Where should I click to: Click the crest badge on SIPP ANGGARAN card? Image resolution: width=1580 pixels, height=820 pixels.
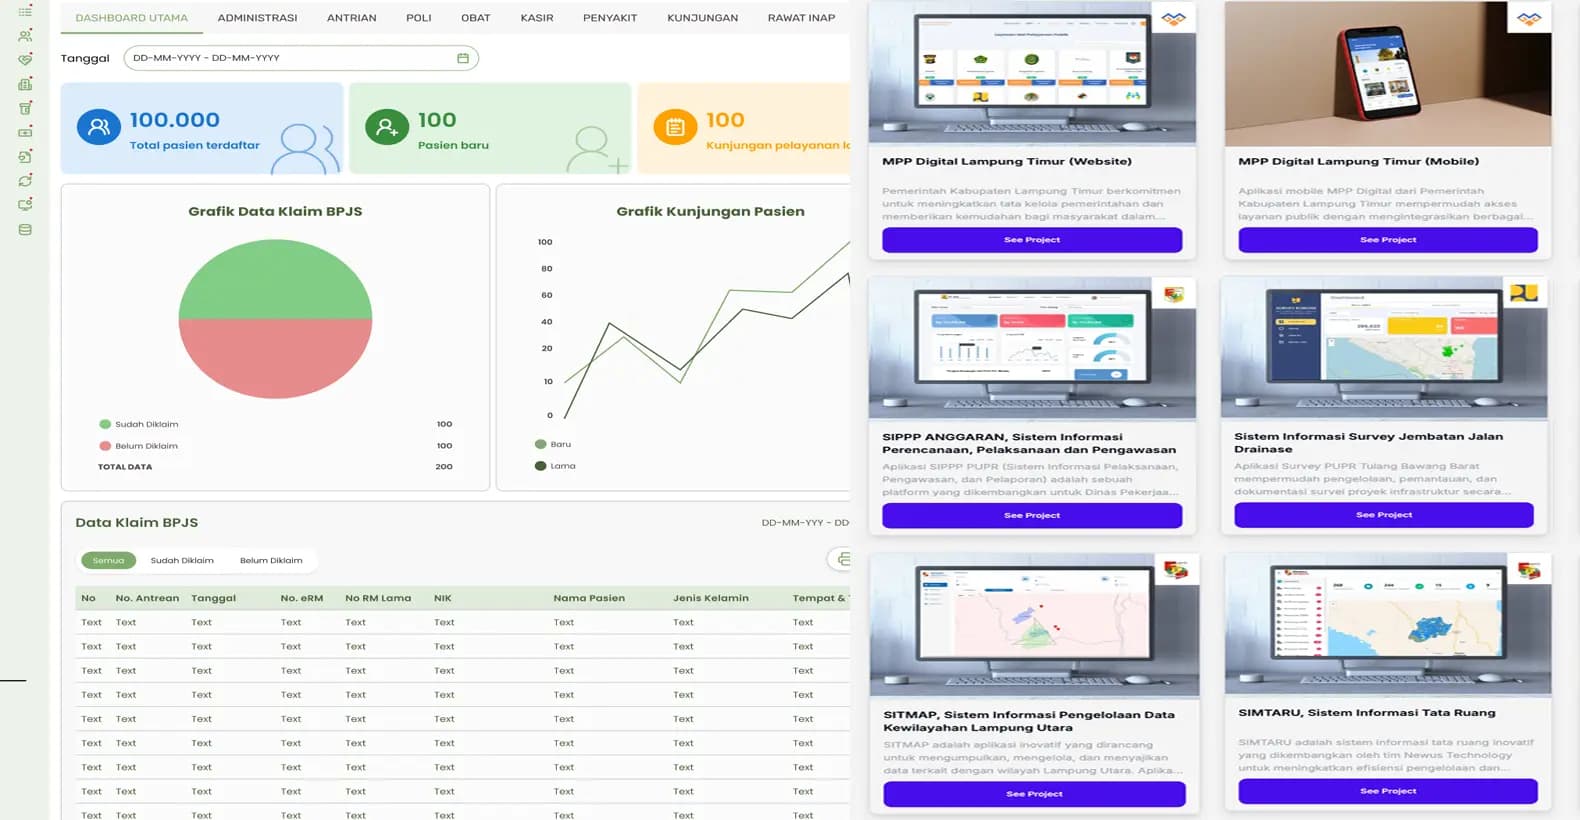pos(1174,294)
